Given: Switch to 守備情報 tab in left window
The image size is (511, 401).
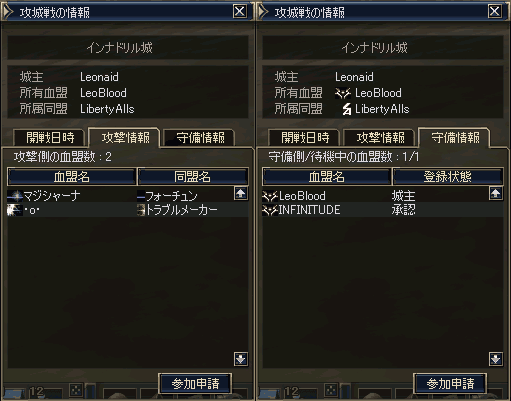Looking at the screenshot, I should pos(200,138).
